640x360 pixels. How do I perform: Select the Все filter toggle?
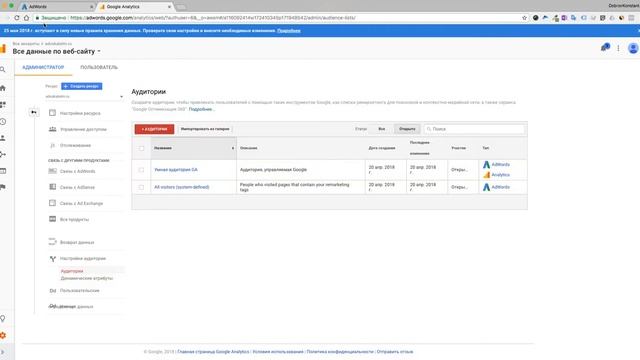[x=382, y=129]
